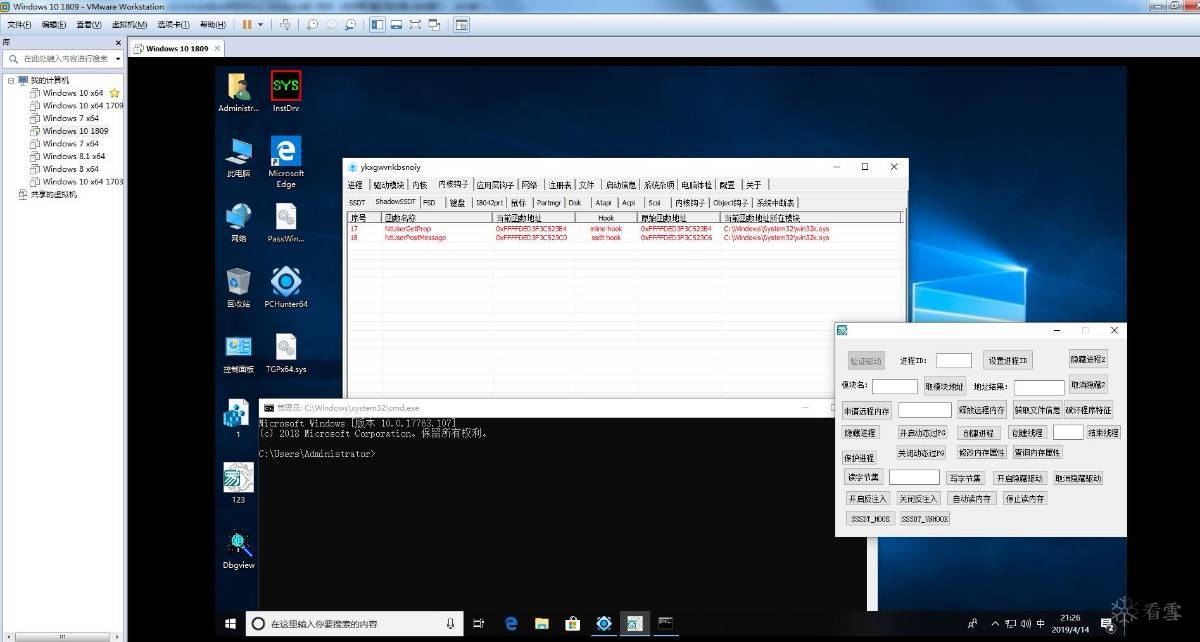Screen dimensions: 1200x642
Task: Click the 保护进程 button
Action: 859,457
